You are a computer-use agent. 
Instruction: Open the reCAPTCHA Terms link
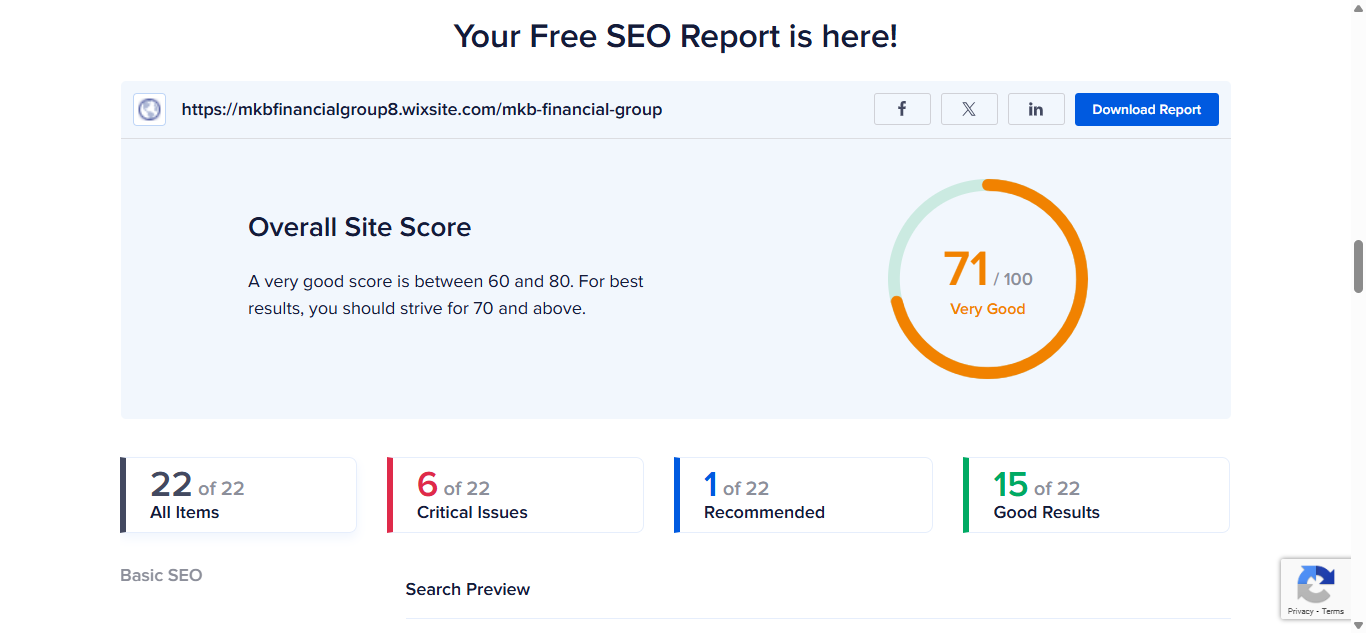coord(1333,611)
